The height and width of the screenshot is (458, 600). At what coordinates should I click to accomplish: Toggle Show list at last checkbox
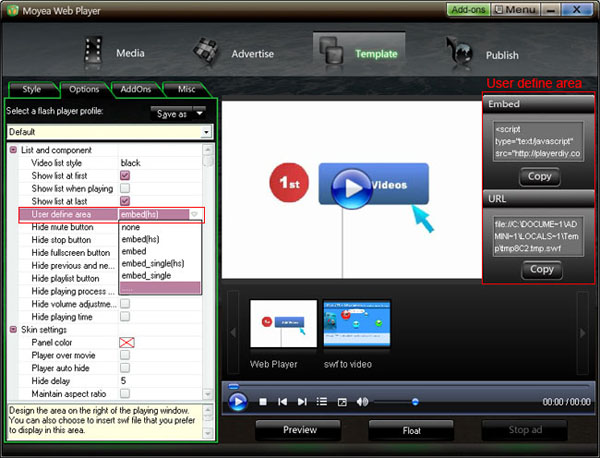pos(125,201)
